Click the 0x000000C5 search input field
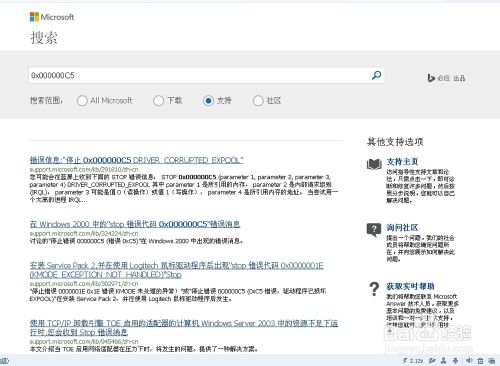Viewport: 500px width, 366px height. coord(199,75)
